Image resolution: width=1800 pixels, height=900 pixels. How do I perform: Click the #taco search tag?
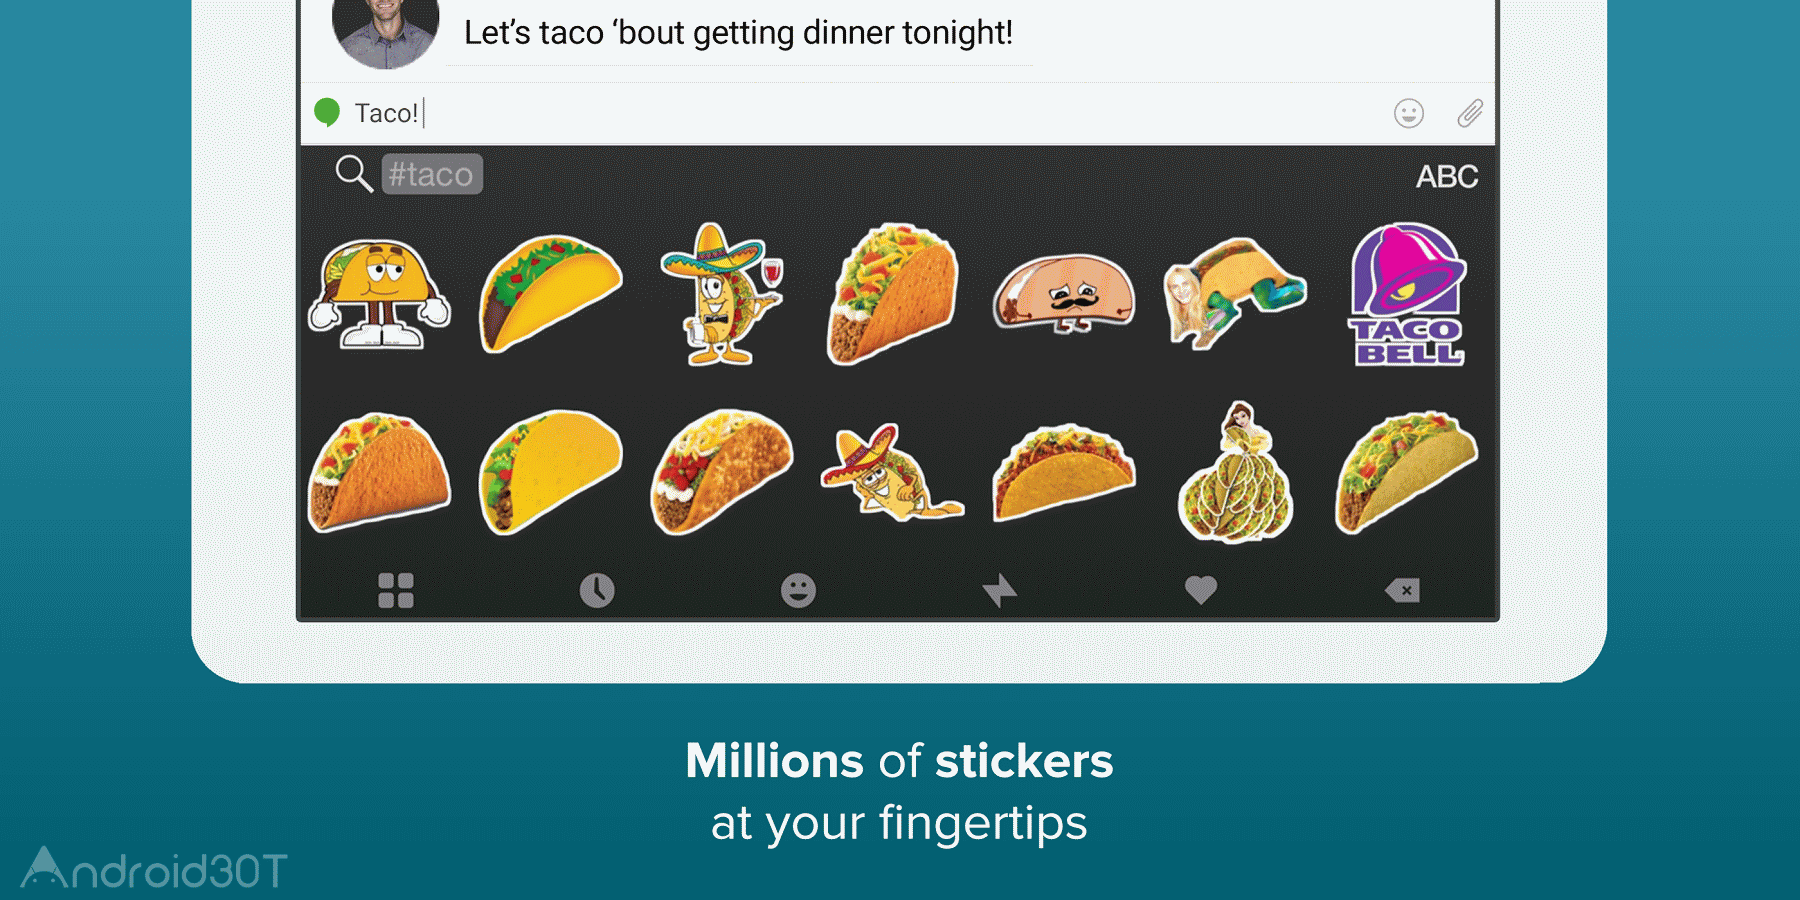(432, 174)
